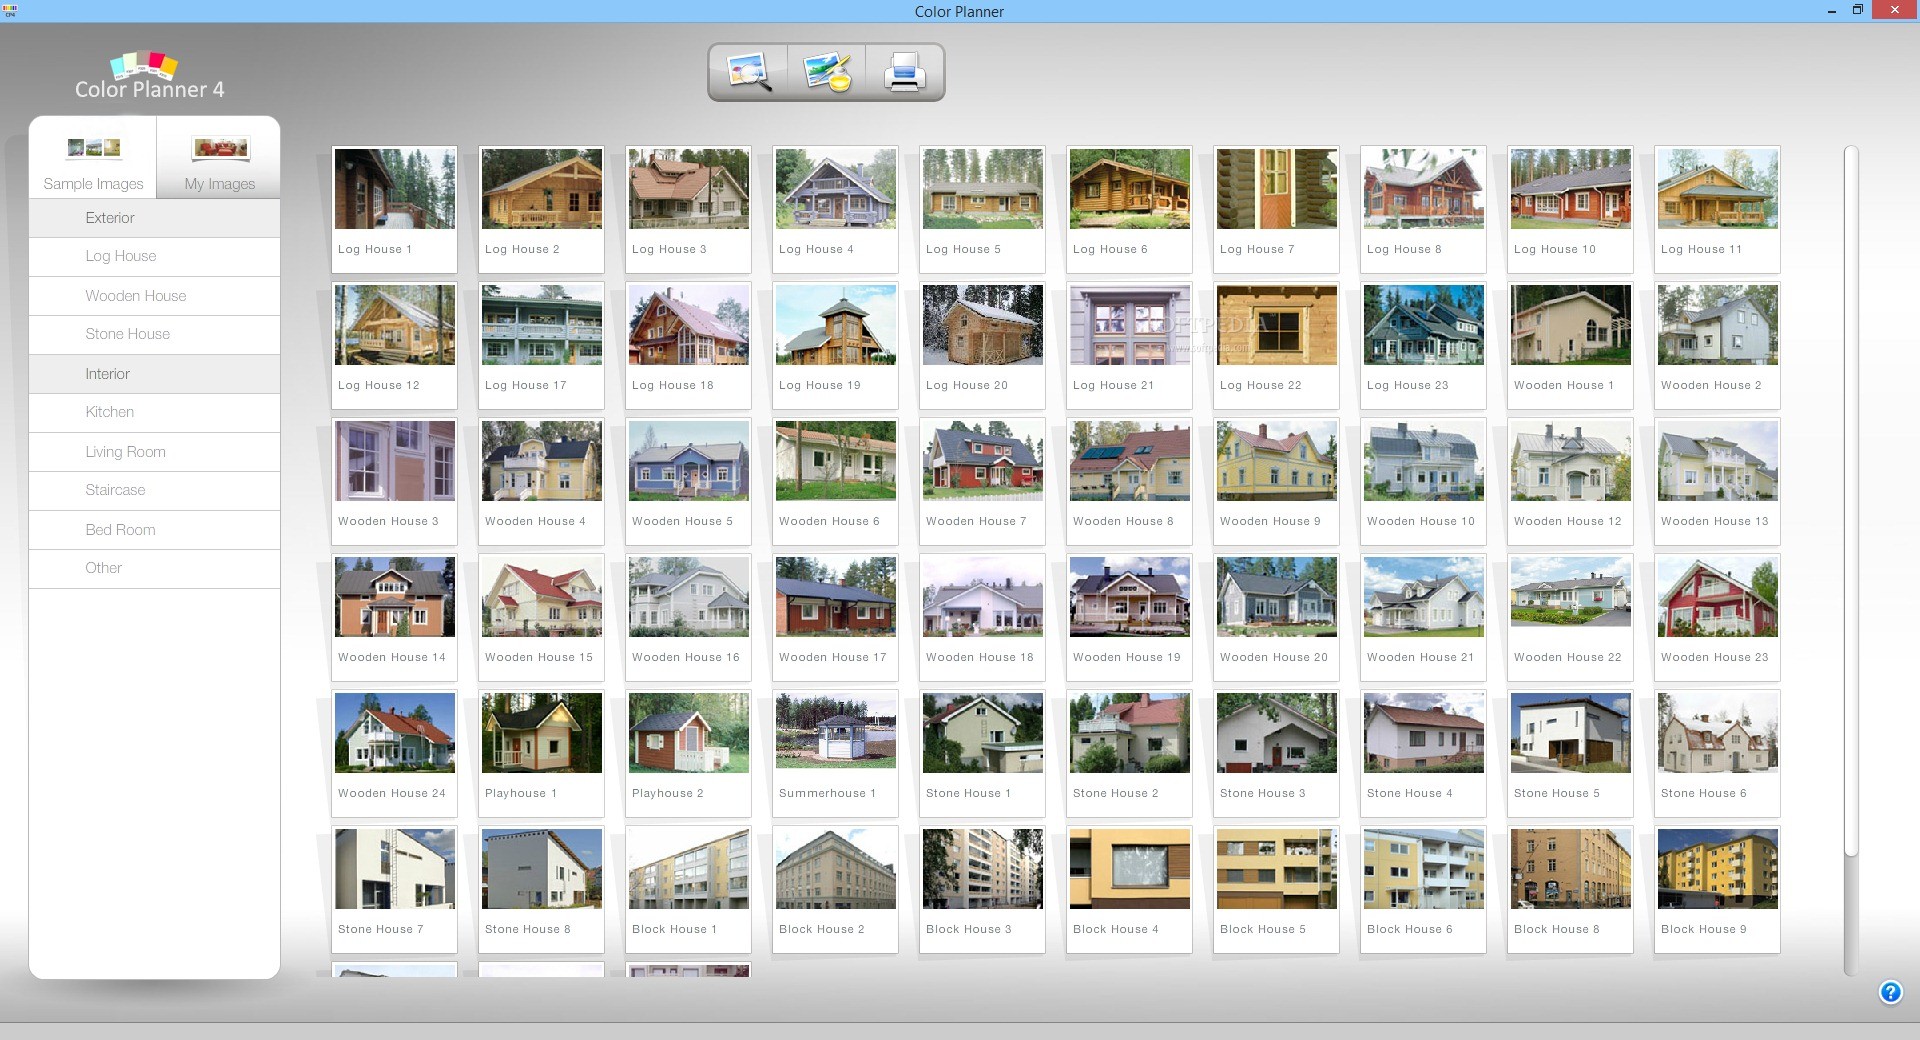Open the Wooden House 5 thumbnail
The width and height of the screenshot is (1920, 1040).
[689, 481]
